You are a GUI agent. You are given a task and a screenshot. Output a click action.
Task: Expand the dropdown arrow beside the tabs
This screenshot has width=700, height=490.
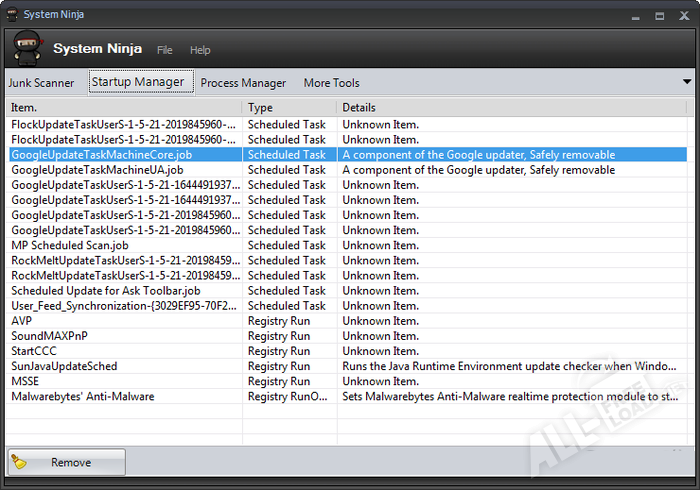click(x=687, y=82)
